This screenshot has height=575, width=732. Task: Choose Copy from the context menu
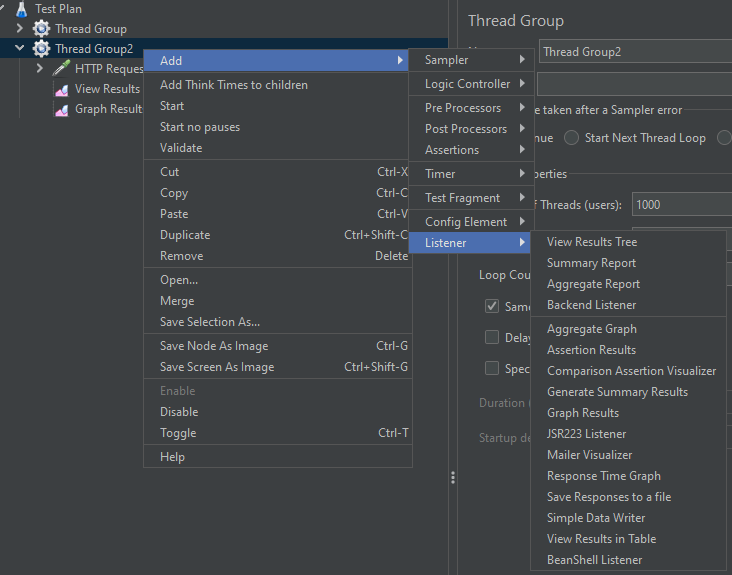click(278, 193)
